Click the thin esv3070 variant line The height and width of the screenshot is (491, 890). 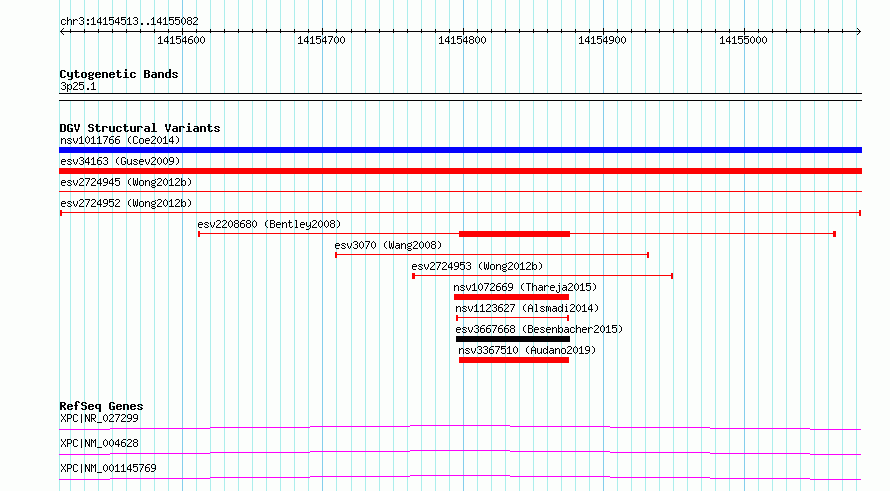[x=492, y=255]
